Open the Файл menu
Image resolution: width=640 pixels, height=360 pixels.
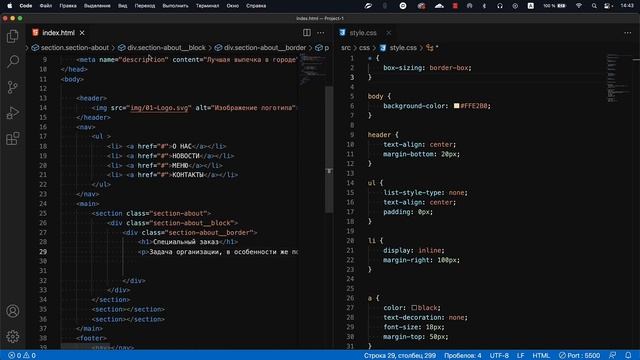click(x=46, y=6)
